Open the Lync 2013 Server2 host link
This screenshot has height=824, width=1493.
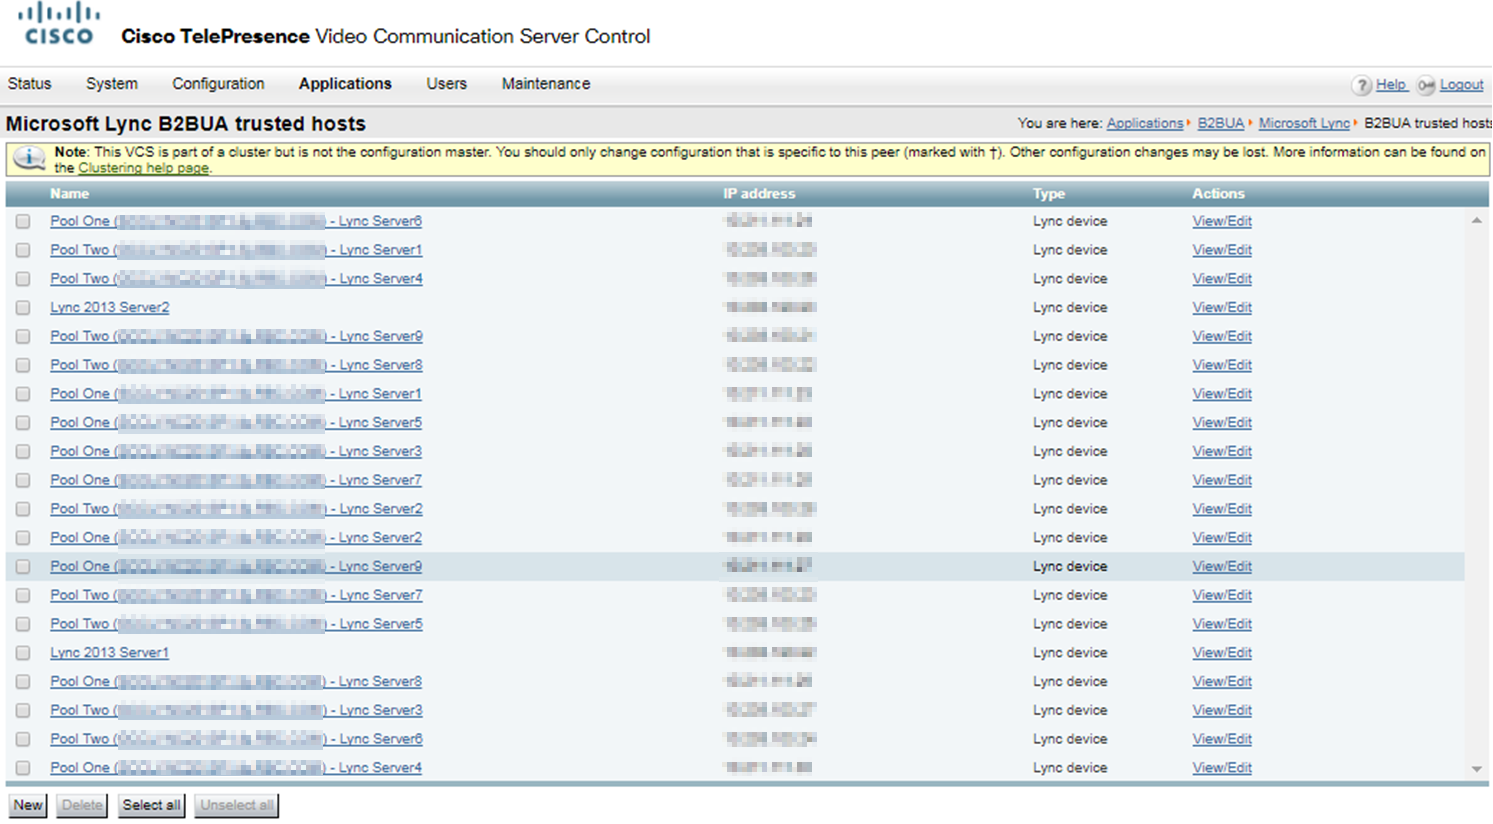[x=110, y=307]
